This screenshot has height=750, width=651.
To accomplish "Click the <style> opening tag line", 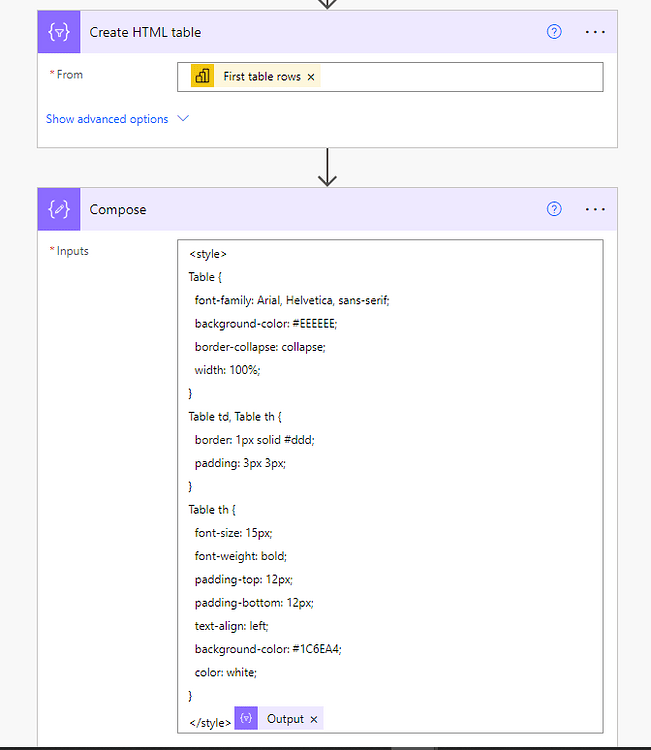I will [x=208, y=254].
